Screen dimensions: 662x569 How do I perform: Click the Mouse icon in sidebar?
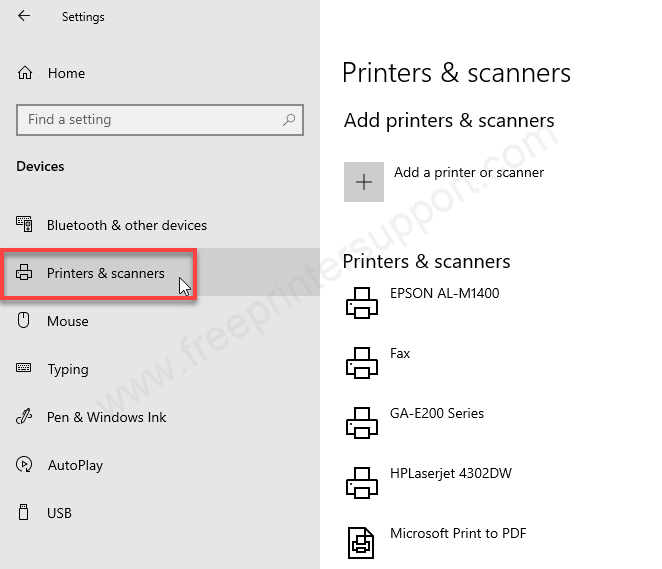pyautogui.click(x=25, y=321)
